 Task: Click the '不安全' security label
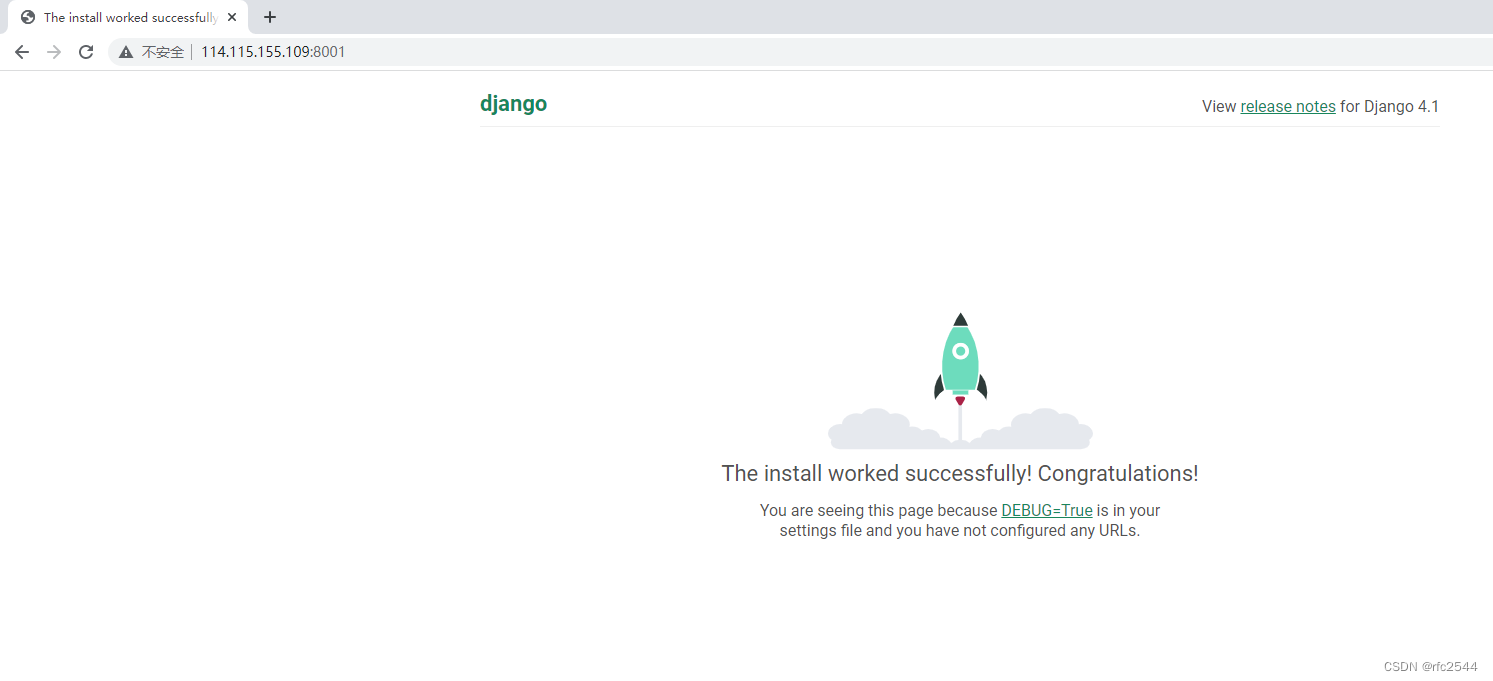click(x=163, y=52)
